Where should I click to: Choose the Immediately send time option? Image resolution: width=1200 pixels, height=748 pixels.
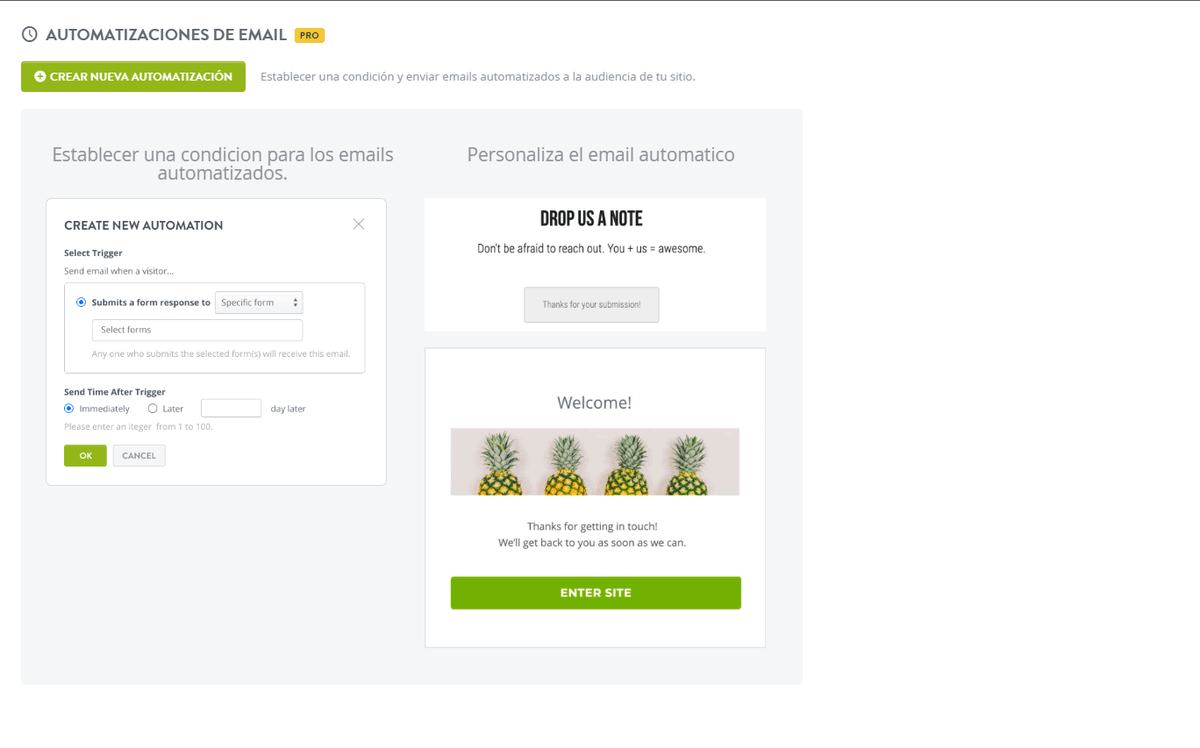click(69, 408)
